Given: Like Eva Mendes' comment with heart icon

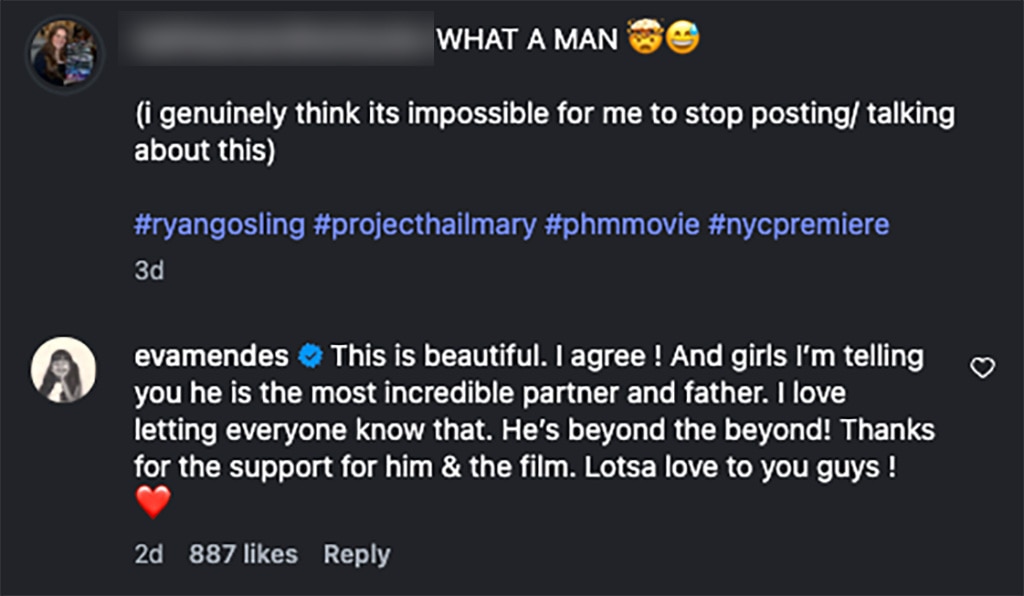Looking at the screenshot, I should coord(983,369).
